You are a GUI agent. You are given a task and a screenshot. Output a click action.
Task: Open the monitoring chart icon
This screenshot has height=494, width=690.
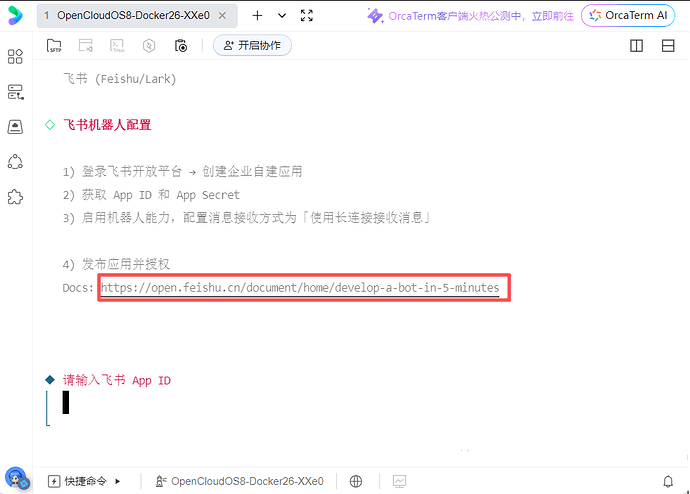click(400, 481)
